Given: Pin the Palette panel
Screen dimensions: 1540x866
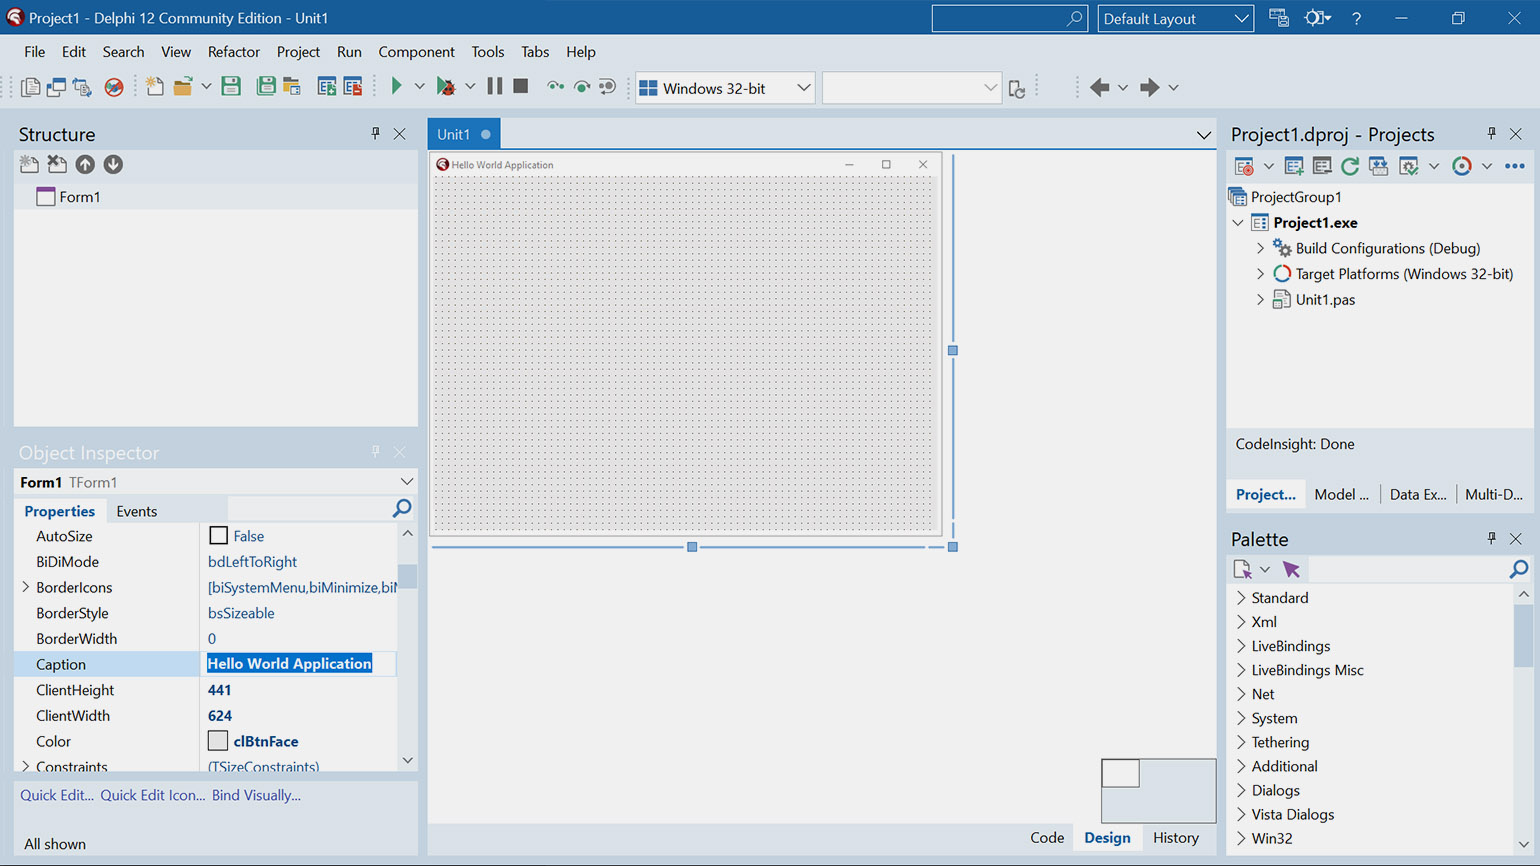Looking at the screenshot, I should tap(1491, 538).
